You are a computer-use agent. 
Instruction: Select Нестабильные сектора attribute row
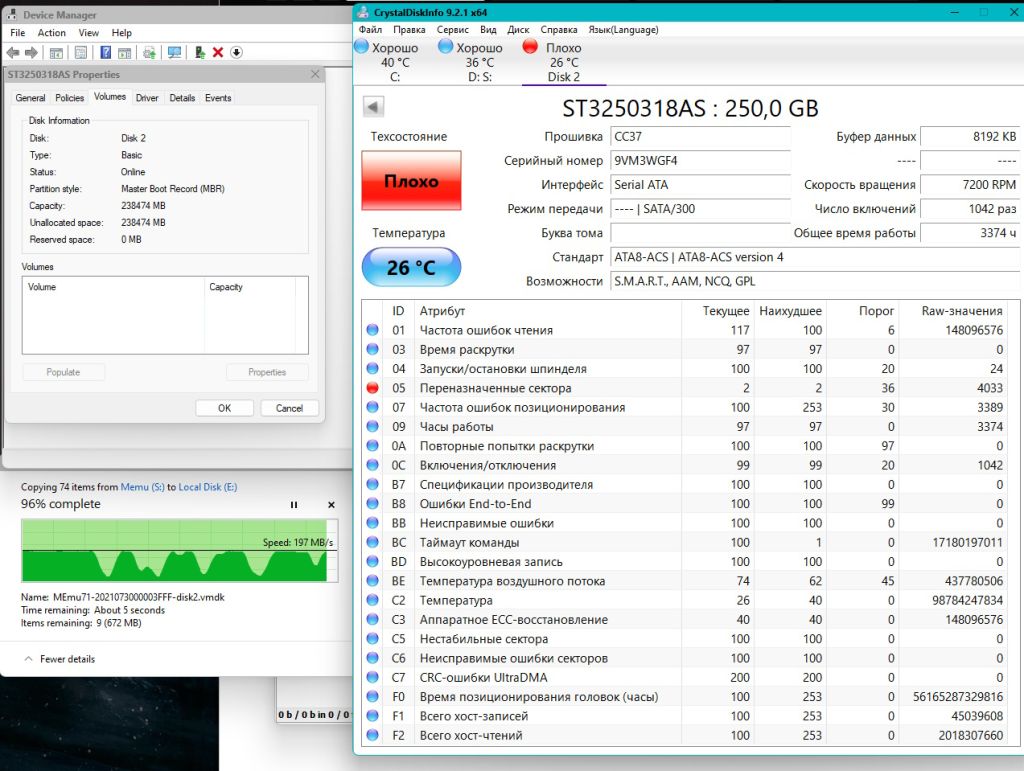(x=684, y=638)
